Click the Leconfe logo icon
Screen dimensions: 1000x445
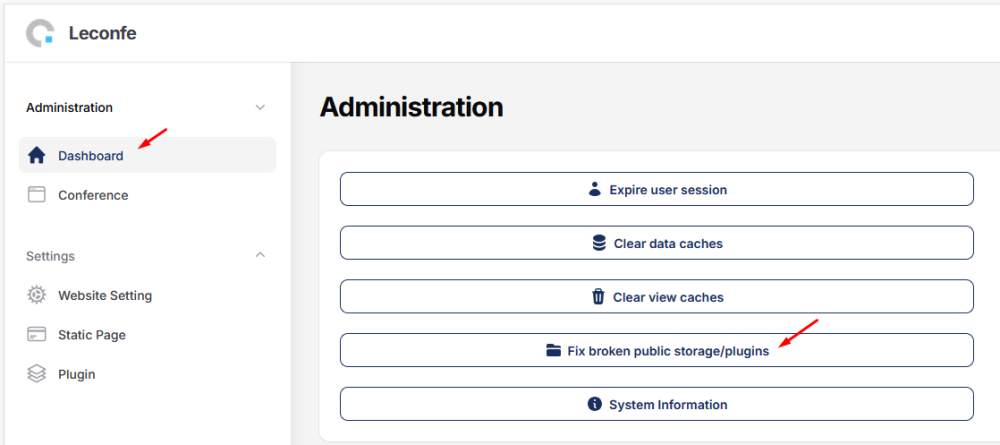tap(40, 33)
